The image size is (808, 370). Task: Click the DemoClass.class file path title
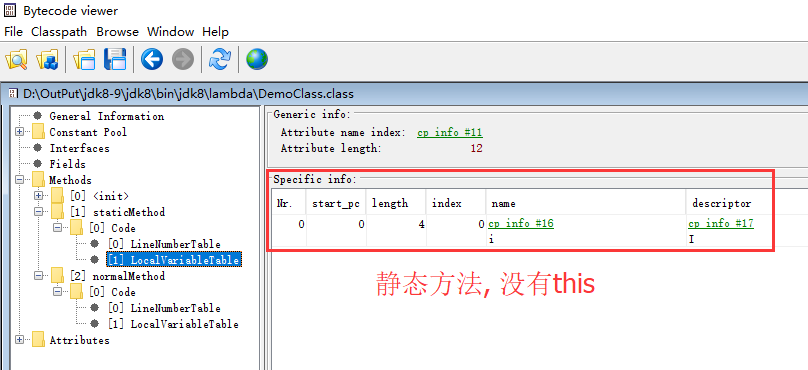tap(188, 94)
